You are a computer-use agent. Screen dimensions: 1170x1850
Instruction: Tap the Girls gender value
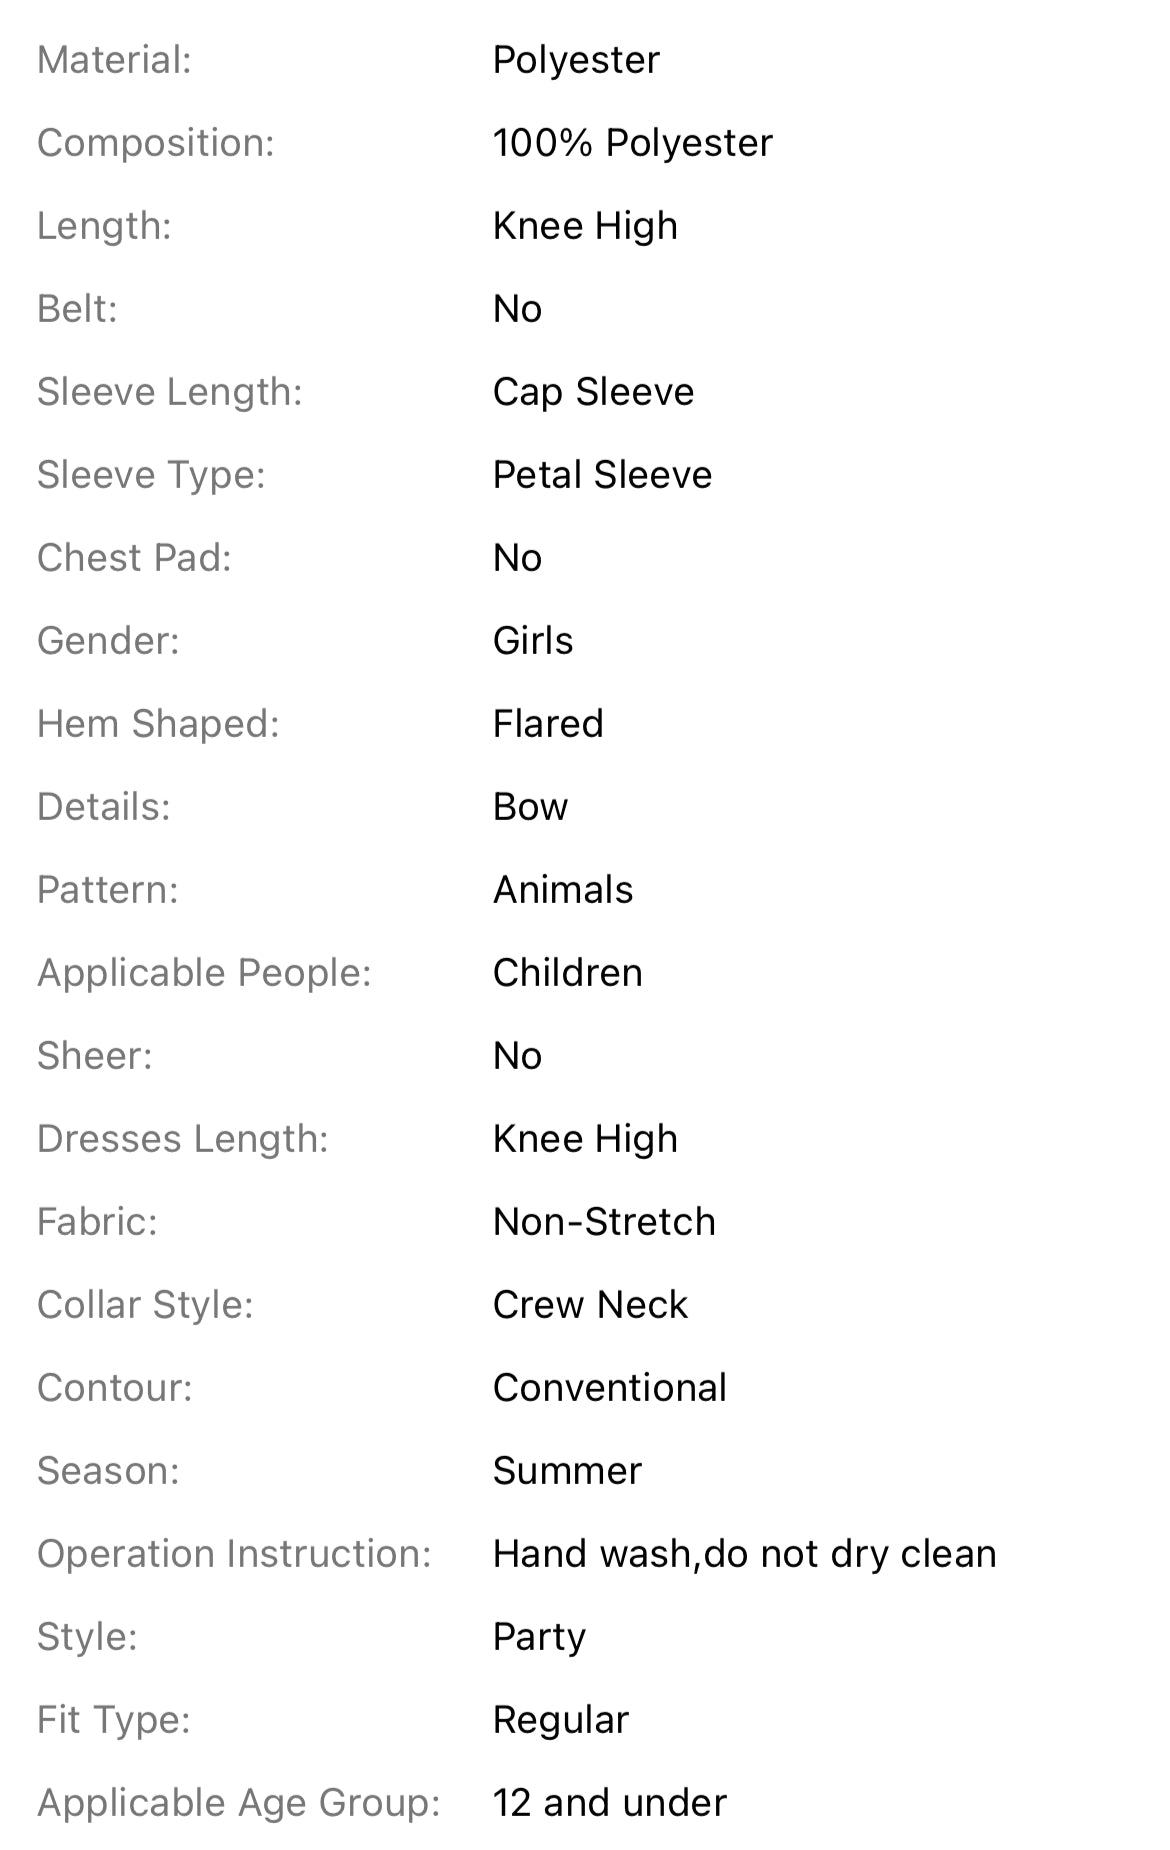point(533,641)
